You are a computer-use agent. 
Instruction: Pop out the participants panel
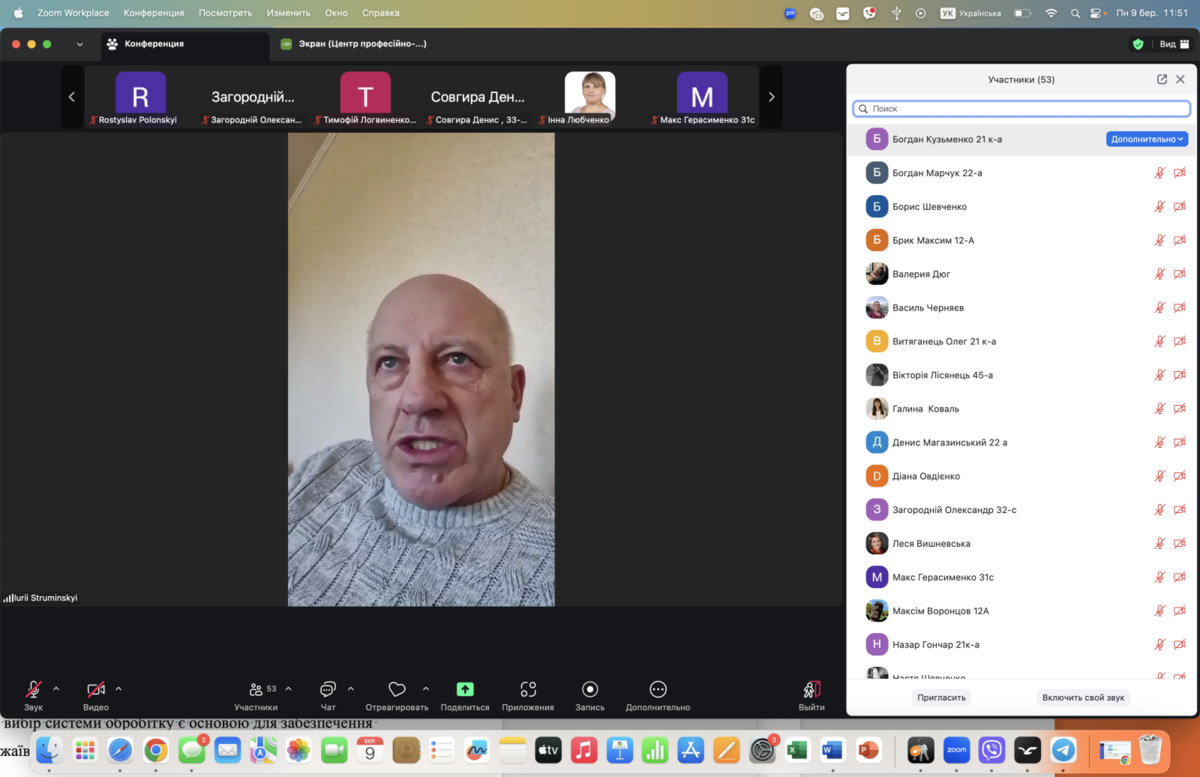pyautogui.click(x=1161, y=80)
